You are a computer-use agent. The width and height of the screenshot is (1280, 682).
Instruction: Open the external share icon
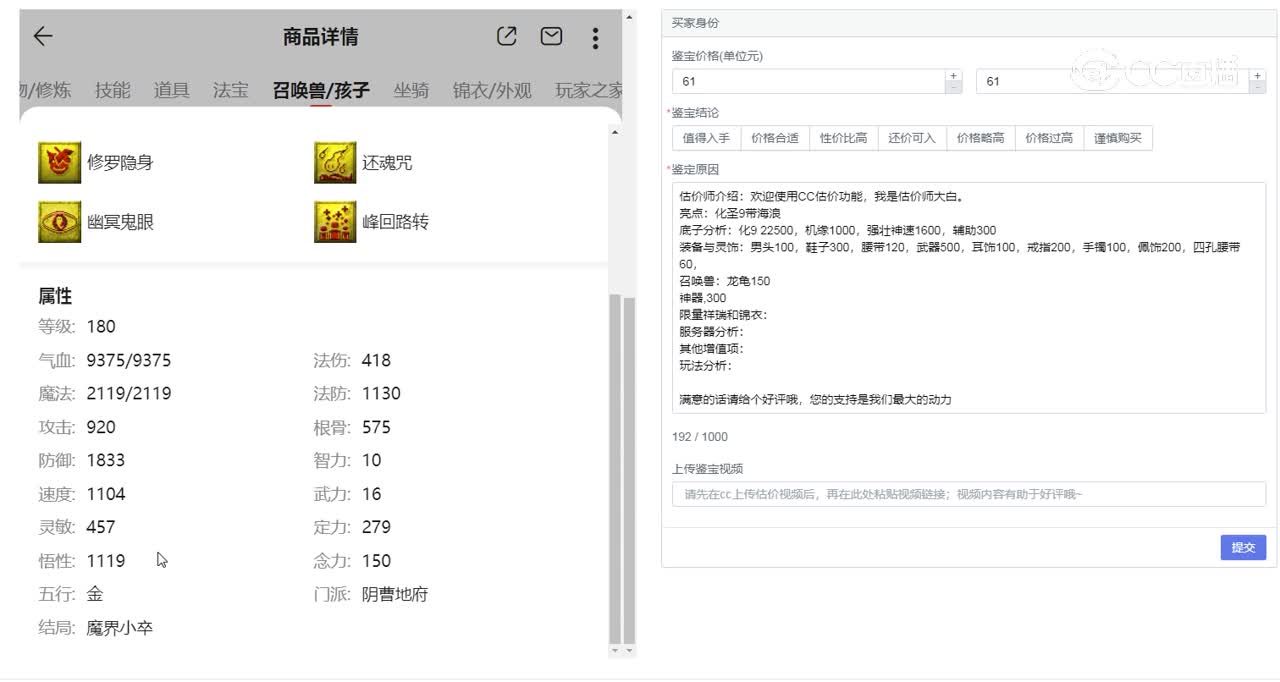(506, 36)
